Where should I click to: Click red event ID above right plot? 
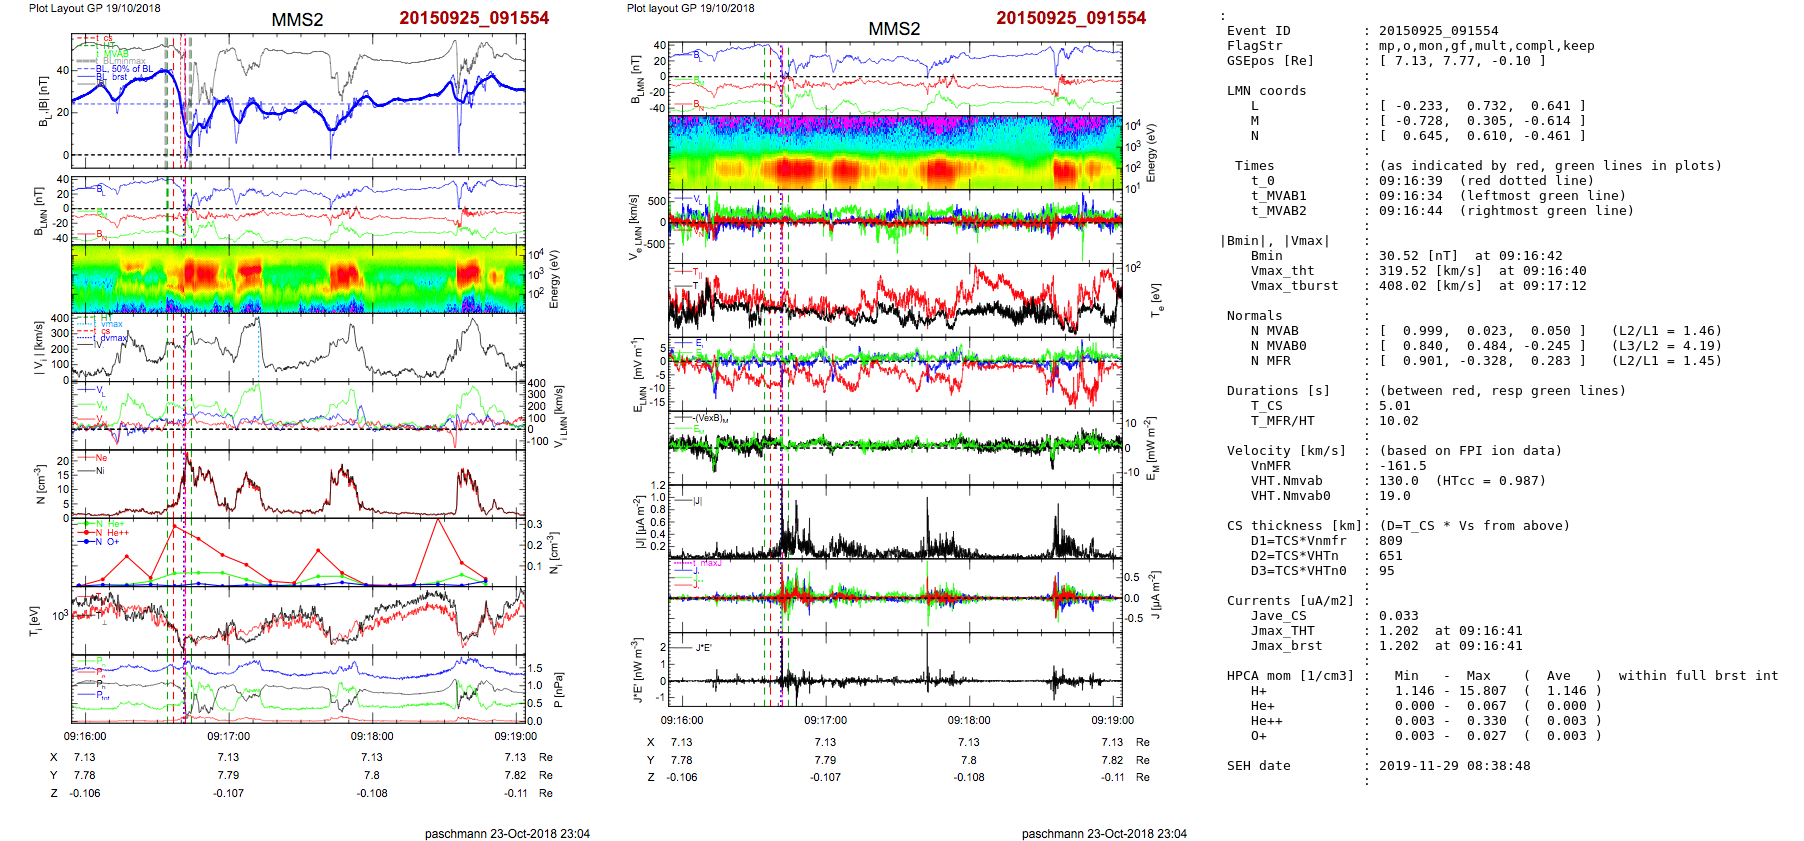[1071, 18]
